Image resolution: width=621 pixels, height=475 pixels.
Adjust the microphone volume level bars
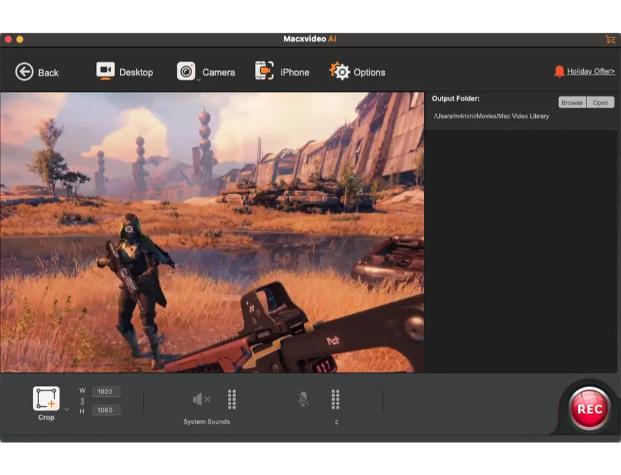(335, 399)
